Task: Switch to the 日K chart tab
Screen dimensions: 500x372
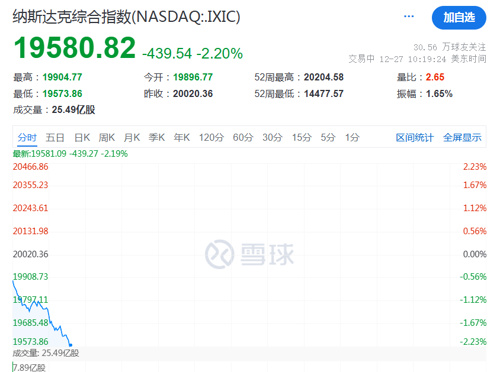Action: pos(82,137)
